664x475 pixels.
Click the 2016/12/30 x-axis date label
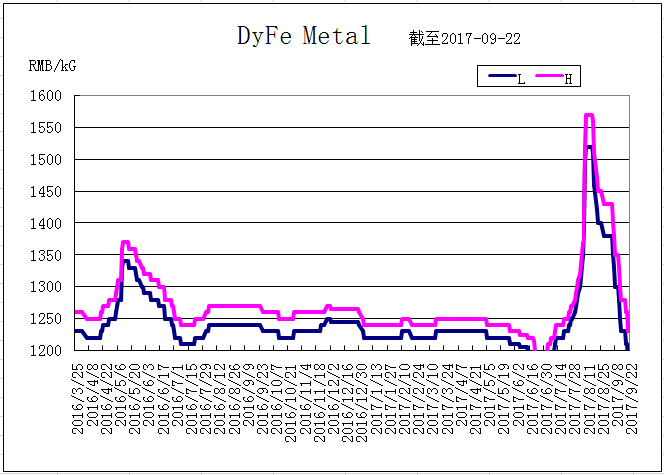coord(361,403)
